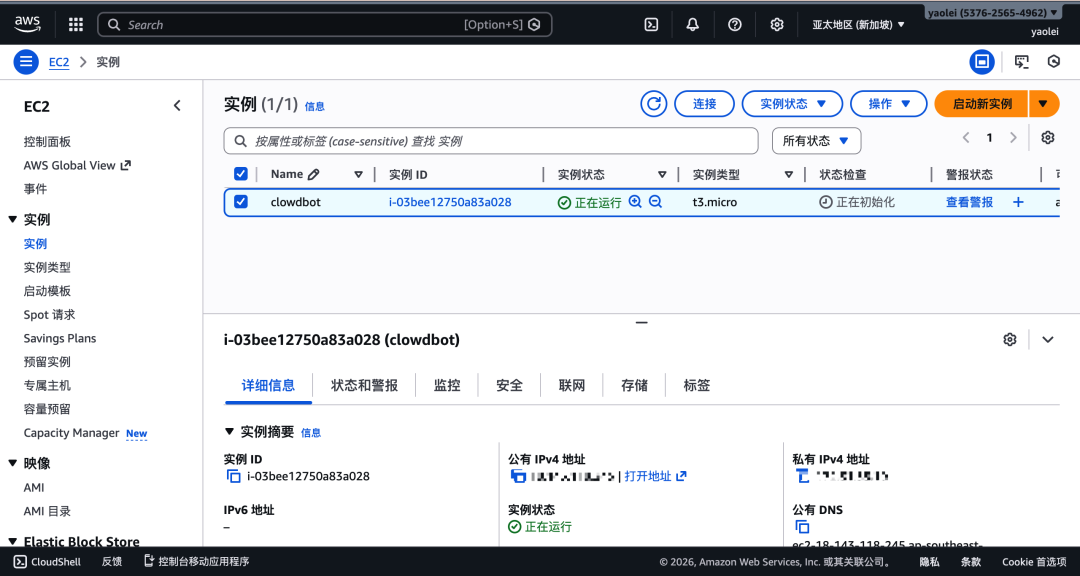Open the 存储 tab for the instance
Screen dimensions: 1080x576
click(634, 384)
